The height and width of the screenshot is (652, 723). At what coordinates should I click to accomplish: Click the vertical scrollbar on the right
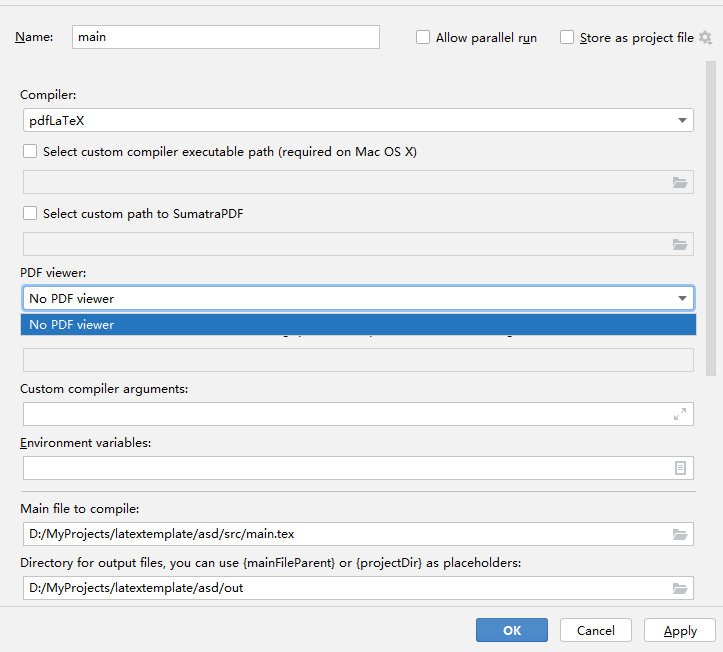click(711, 219)
